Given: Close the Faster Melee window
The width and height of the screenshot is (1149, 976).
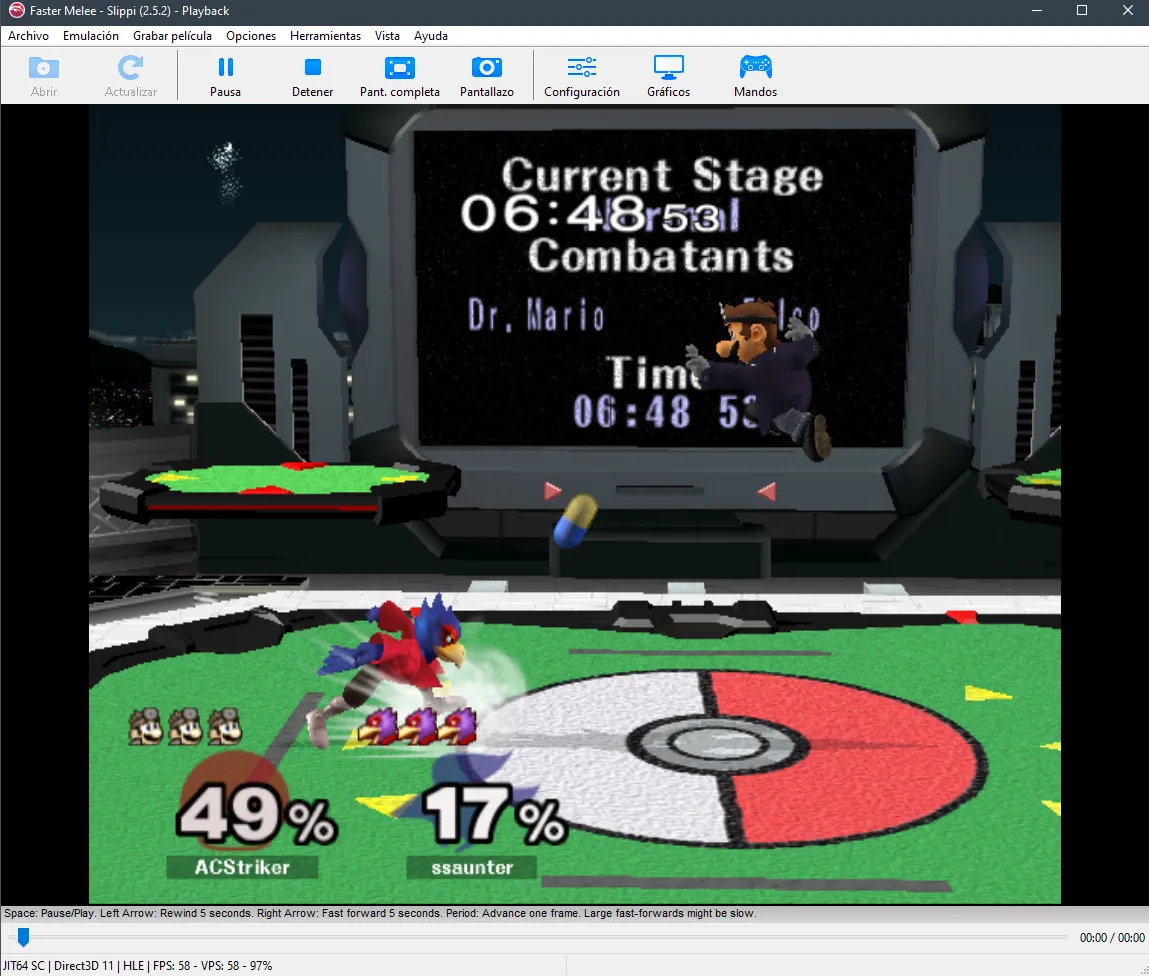Looking at the screenshot, I should pyautogui.click(x=1127, y=10).
